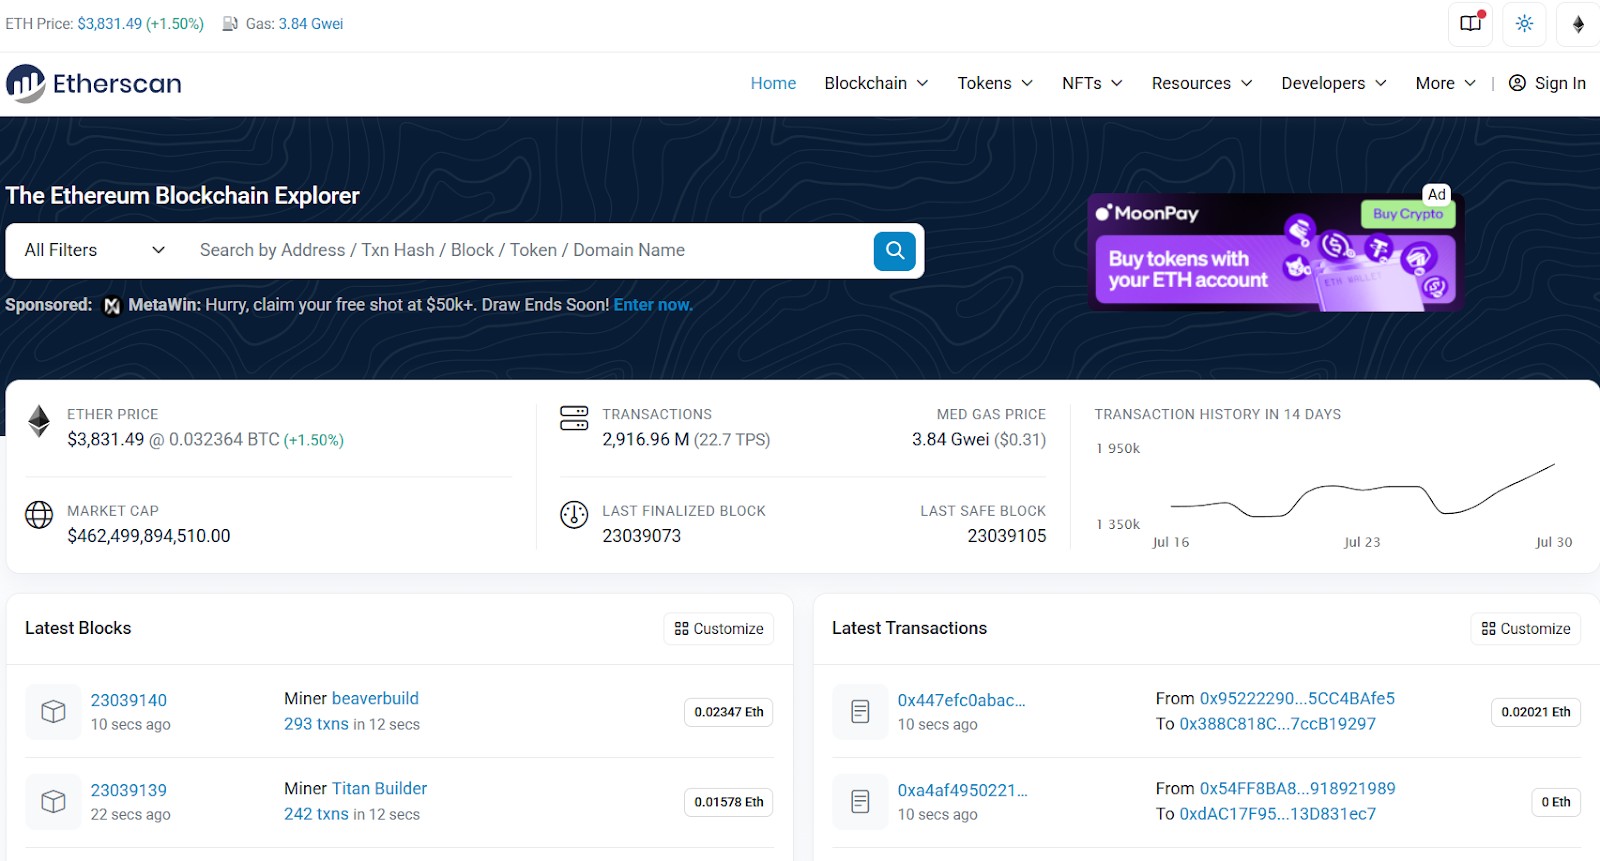Open last safe block 23039105
The image size is (1600, 861).
1007,536
